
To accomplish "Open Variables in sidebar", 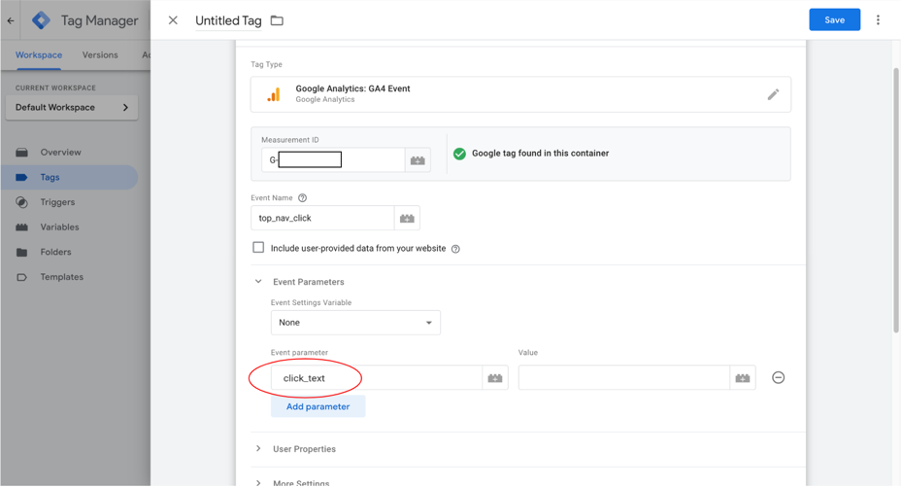I will point(59,227).
